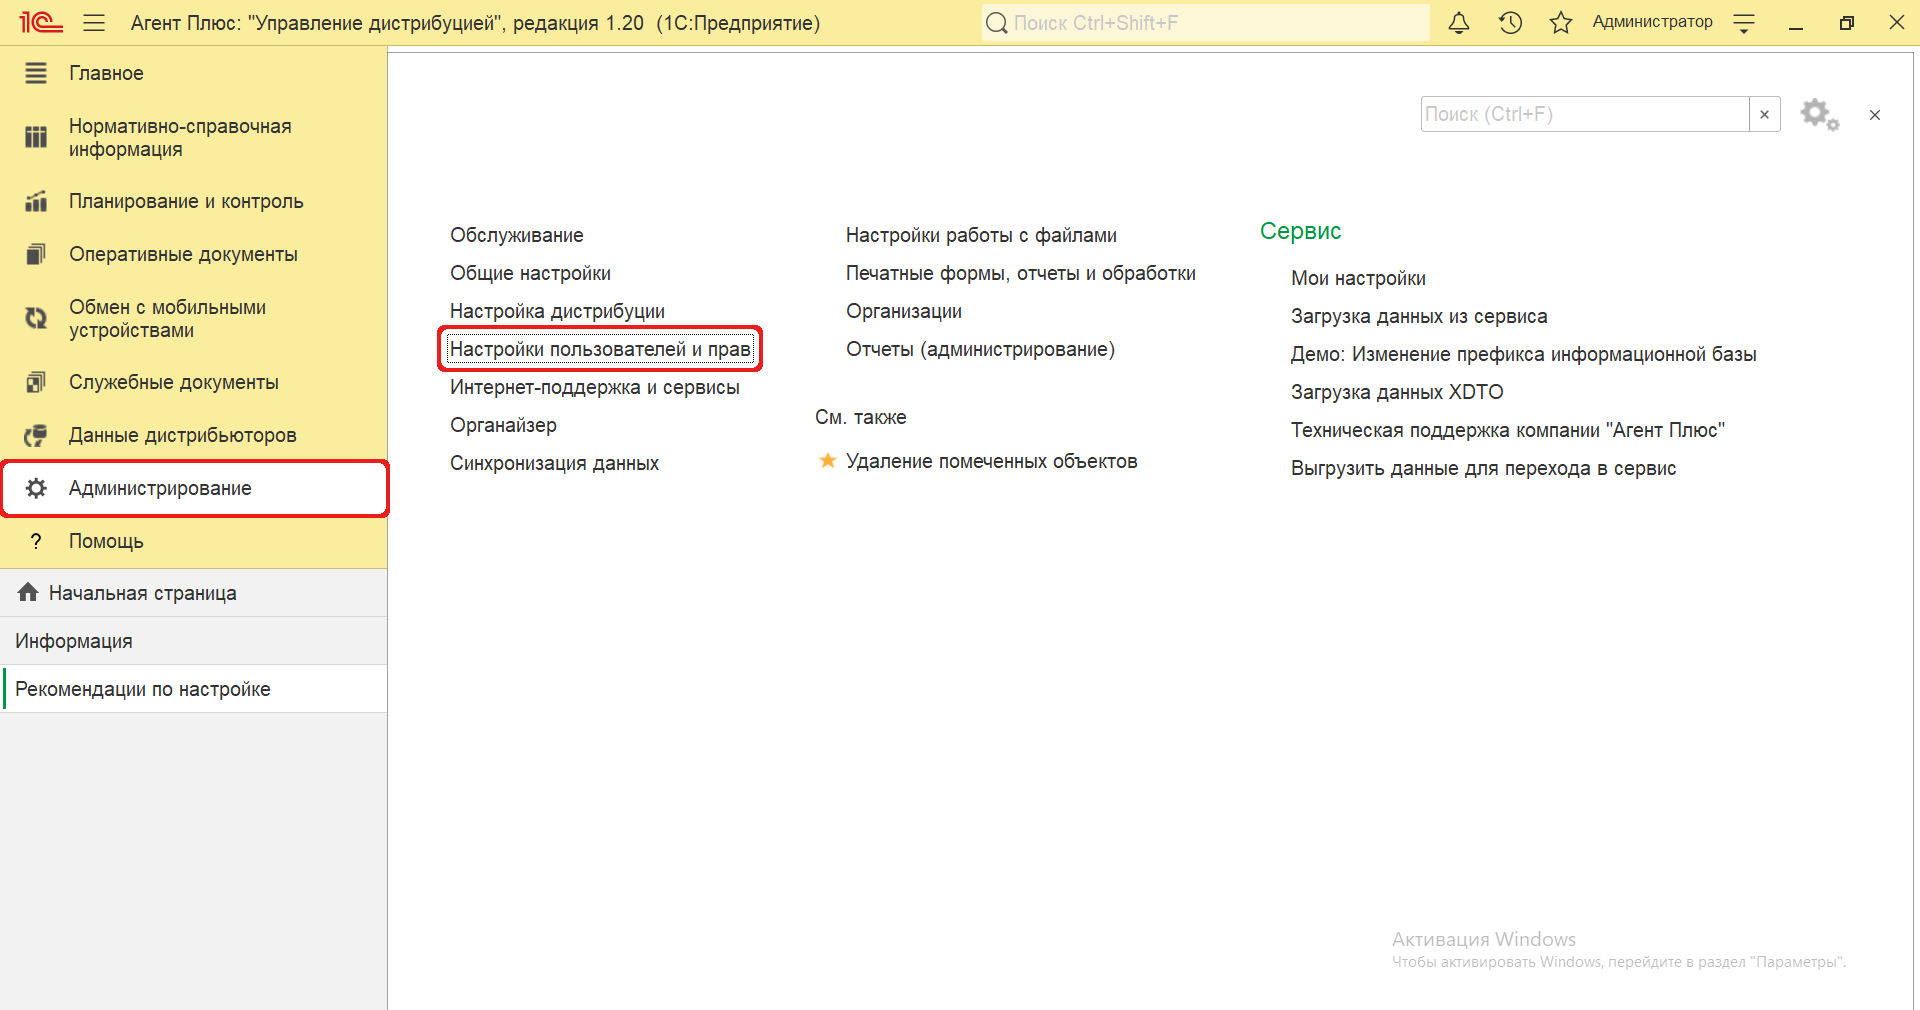Screen dimensions: 1920x1010
Task: Open notifications bell icon in title bar
Action: pos(1459,23)
